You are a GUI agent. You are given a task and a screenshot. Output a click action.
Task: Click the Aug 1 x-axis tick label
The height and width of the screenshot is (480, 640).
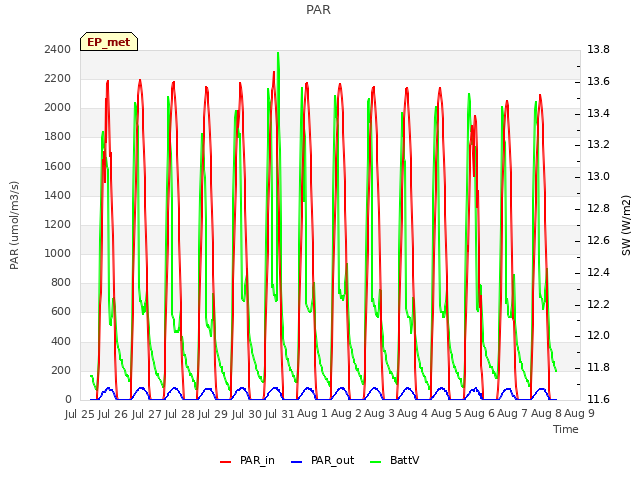[312, 413]
